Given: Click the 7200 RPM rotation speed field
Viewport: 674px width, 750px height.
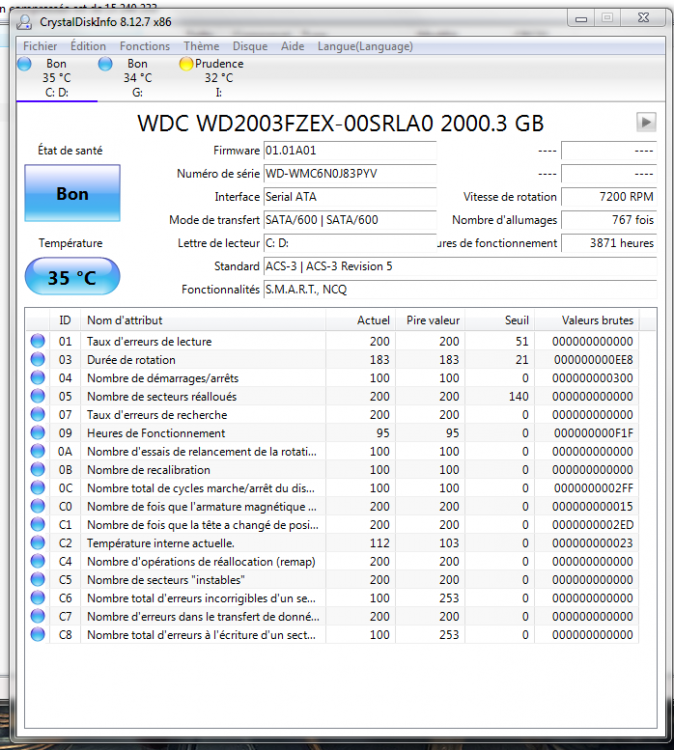Looking at the screenshot, I should [x=608, y=197].
